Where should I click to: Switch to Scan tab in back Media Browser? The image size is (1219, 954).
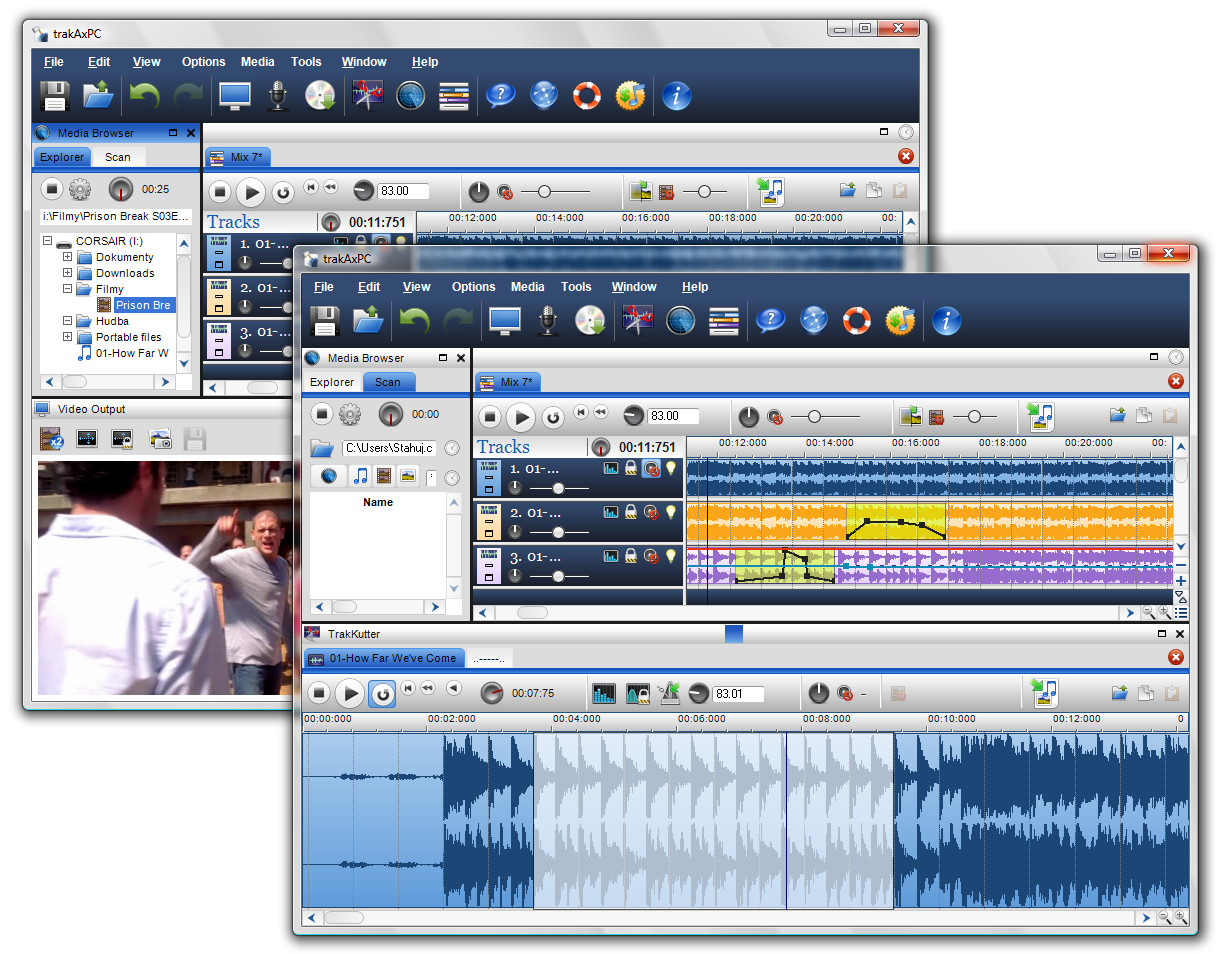[118, 157]
